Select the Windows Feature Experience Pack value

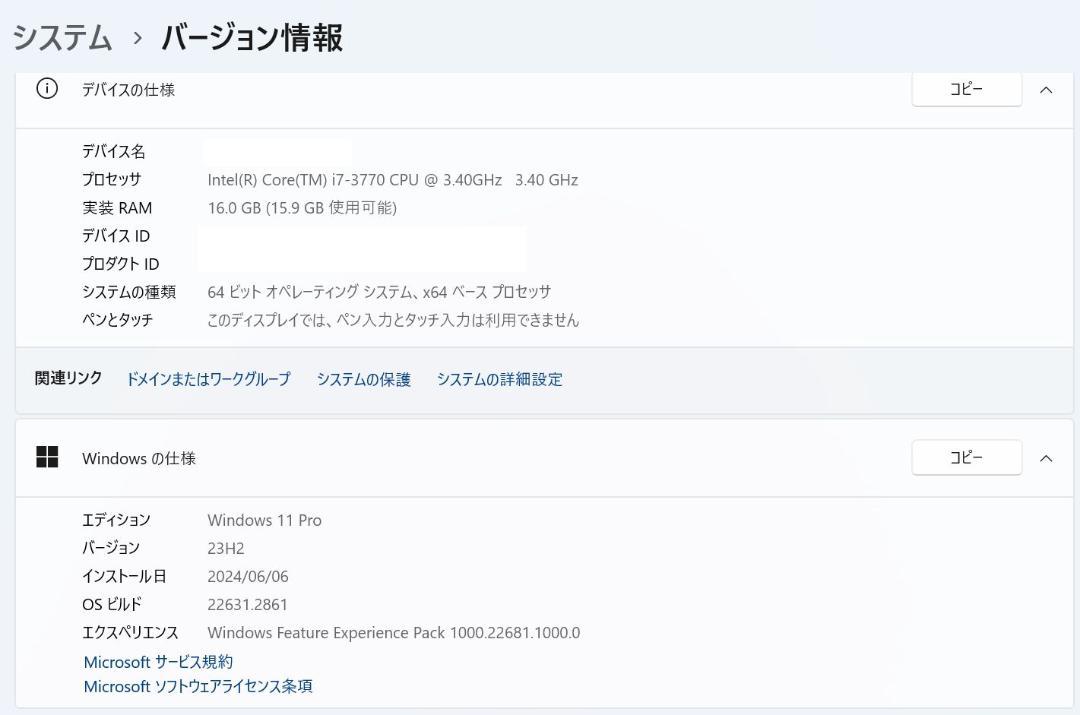(394, 632)
